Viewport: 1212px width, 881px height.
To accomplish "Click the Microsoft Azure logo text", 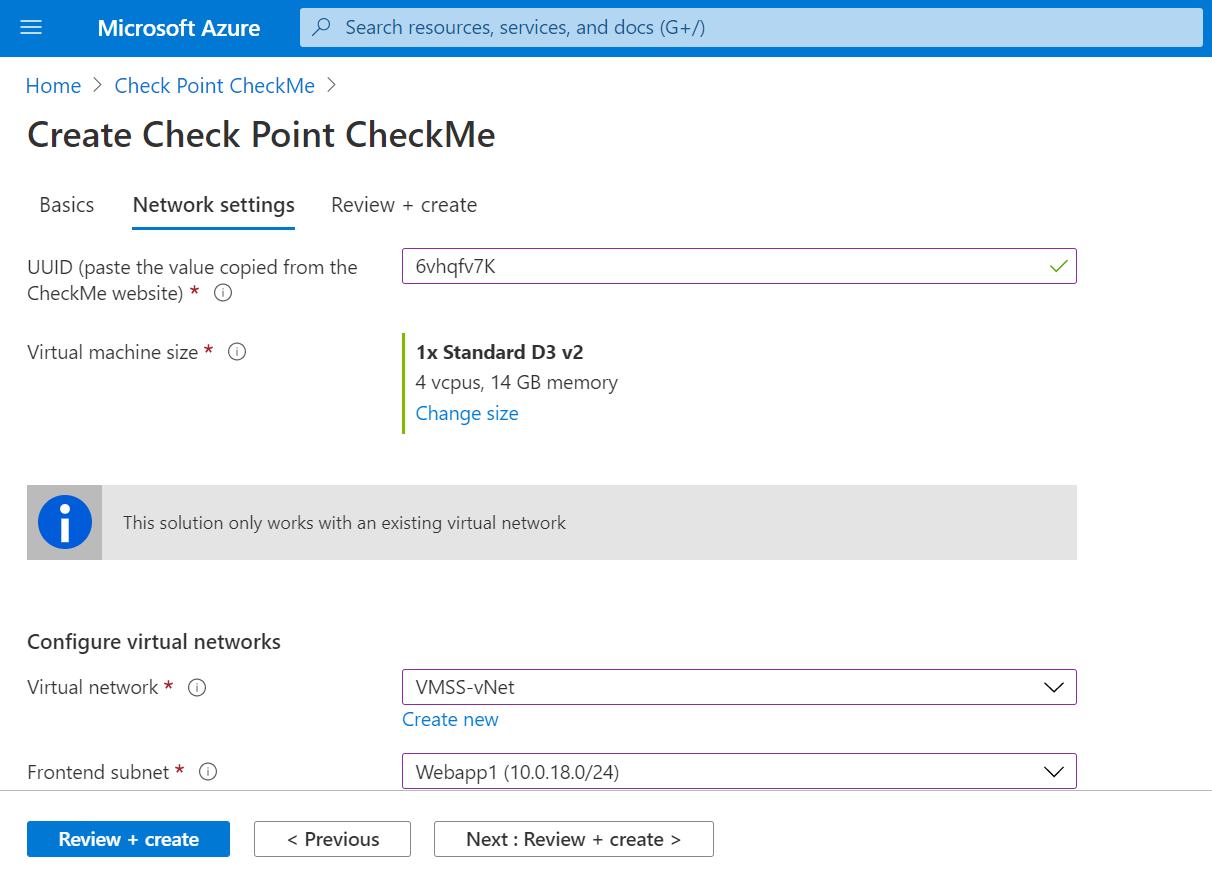I will click(x=179, y=28).
